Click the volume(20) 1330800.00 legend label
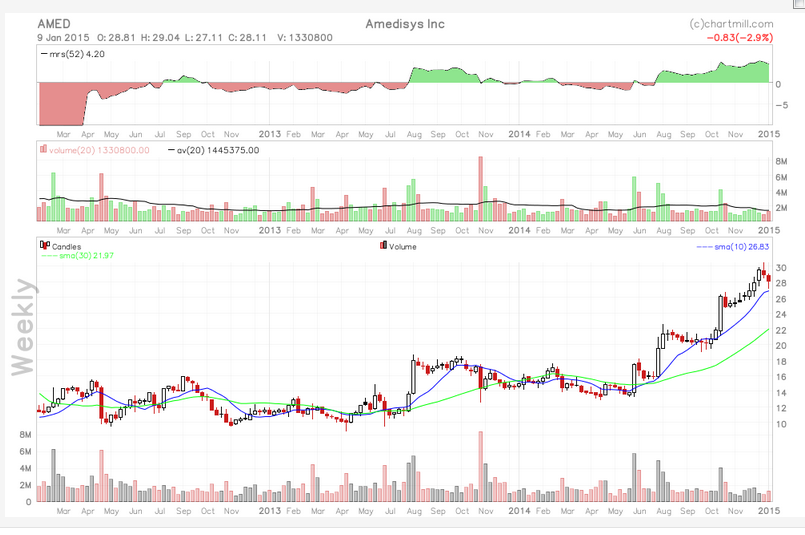Screen dimensions: 805x535 click(100, 150)
